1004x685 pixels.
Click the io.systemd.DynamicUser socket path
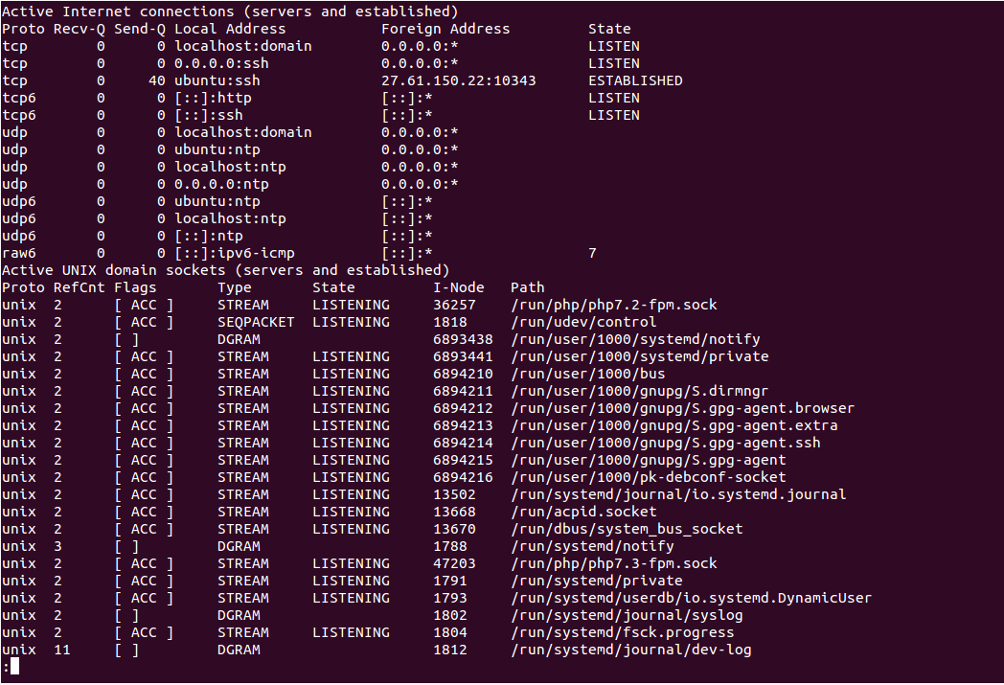pyautogui.click(x=691, y=598)
